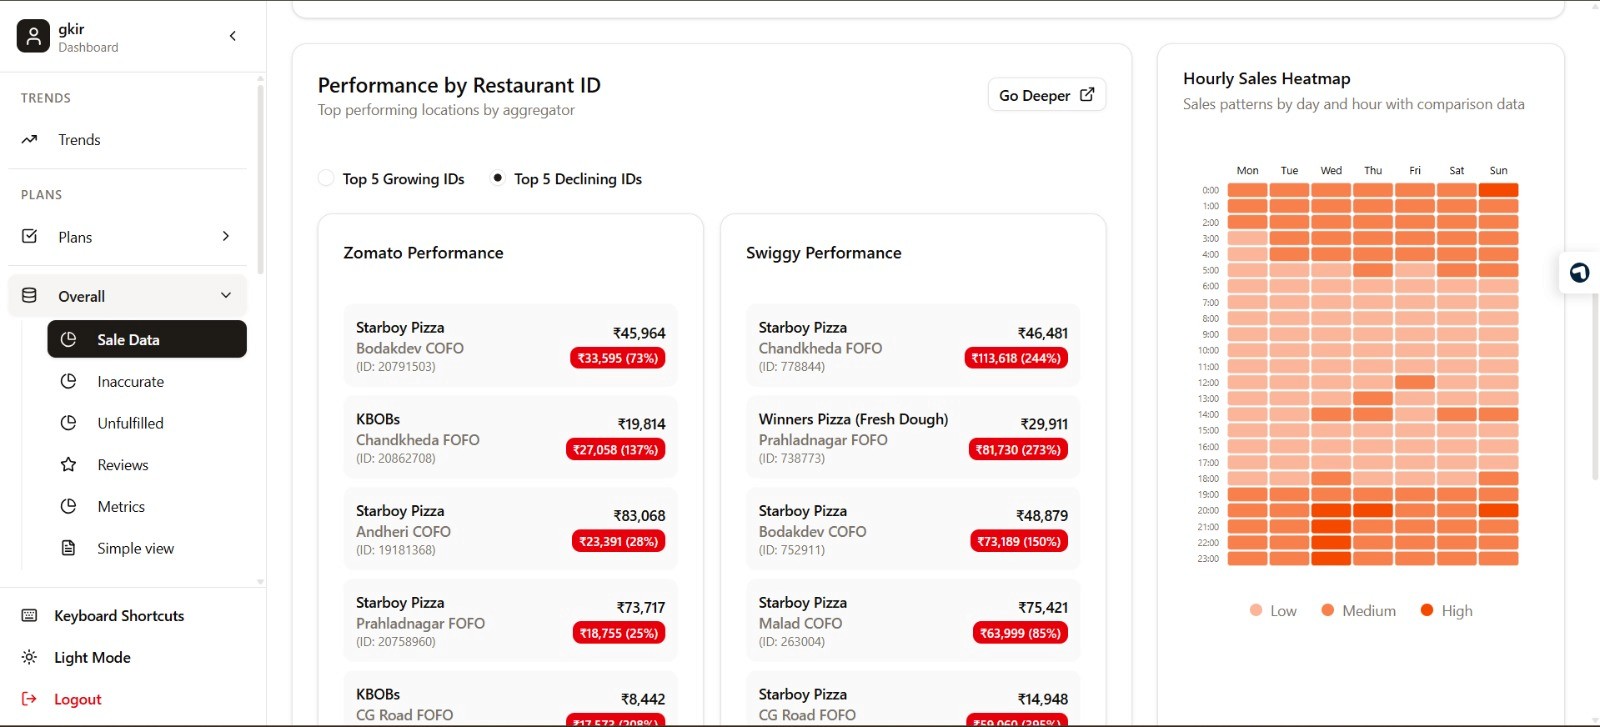
Task: Click the KBOBs Chandkheda FOFO row
Action: click(510, 437)
